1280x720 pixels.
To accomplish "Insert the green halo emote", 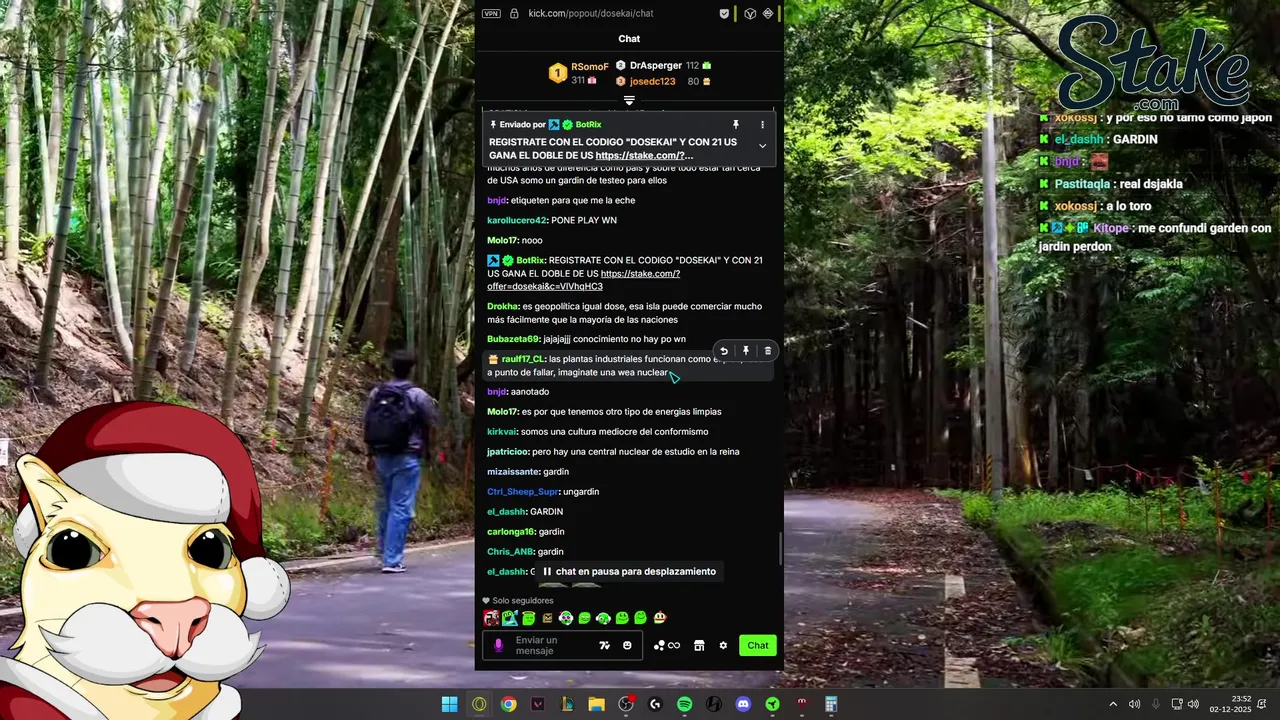I will click(x=529, y=618).
